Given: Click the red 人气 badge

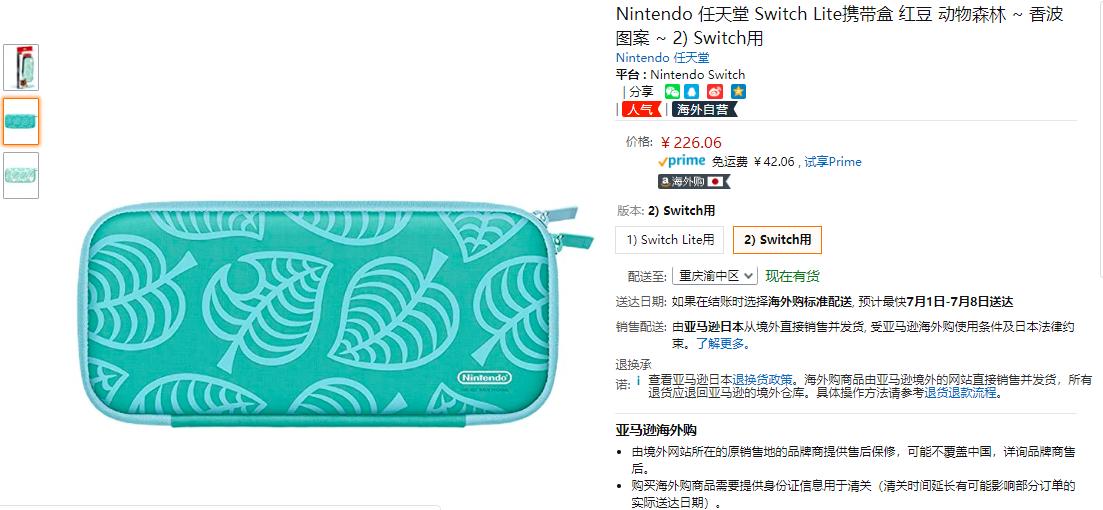Looking at the screenshot, I should [641, 109].
